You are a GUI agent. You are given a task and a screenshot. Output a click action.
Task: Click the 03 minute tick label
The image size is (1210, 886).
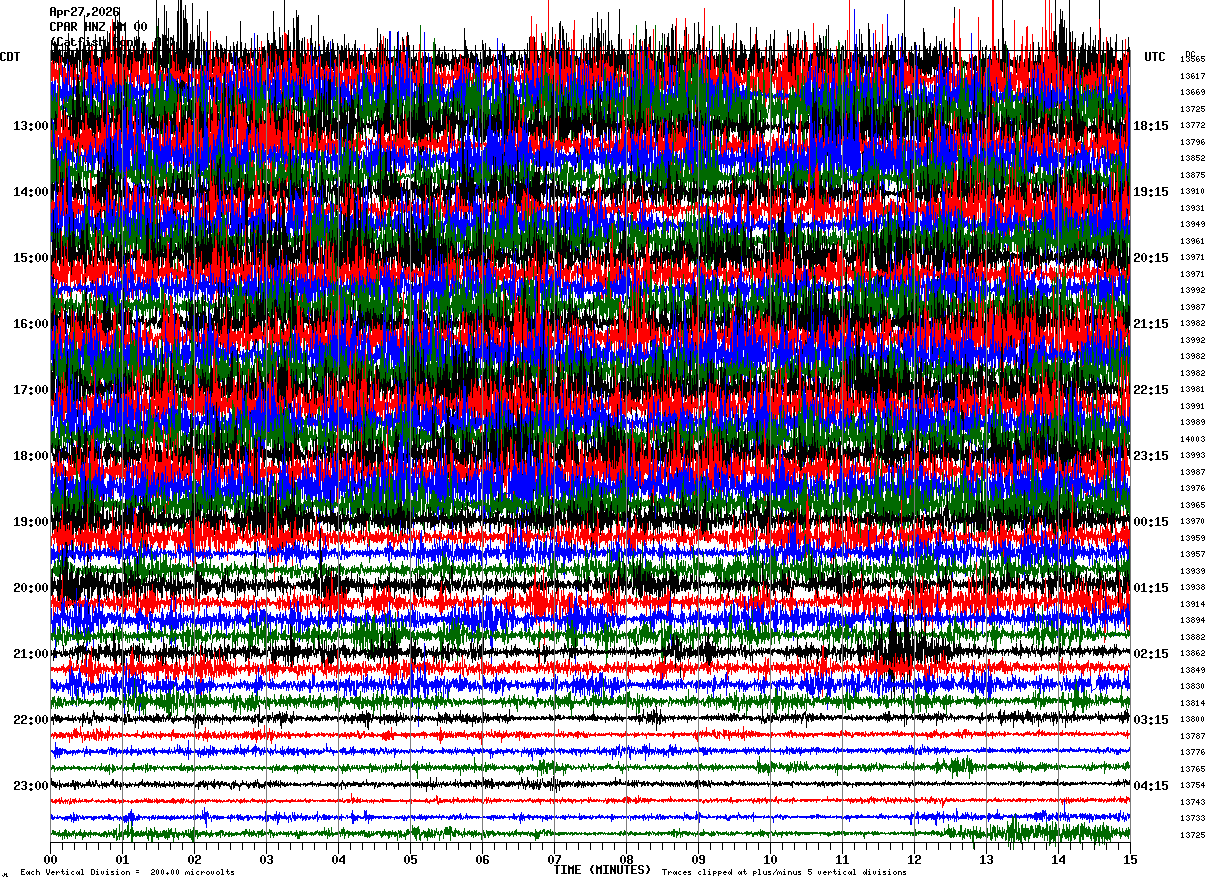(267, 859)
